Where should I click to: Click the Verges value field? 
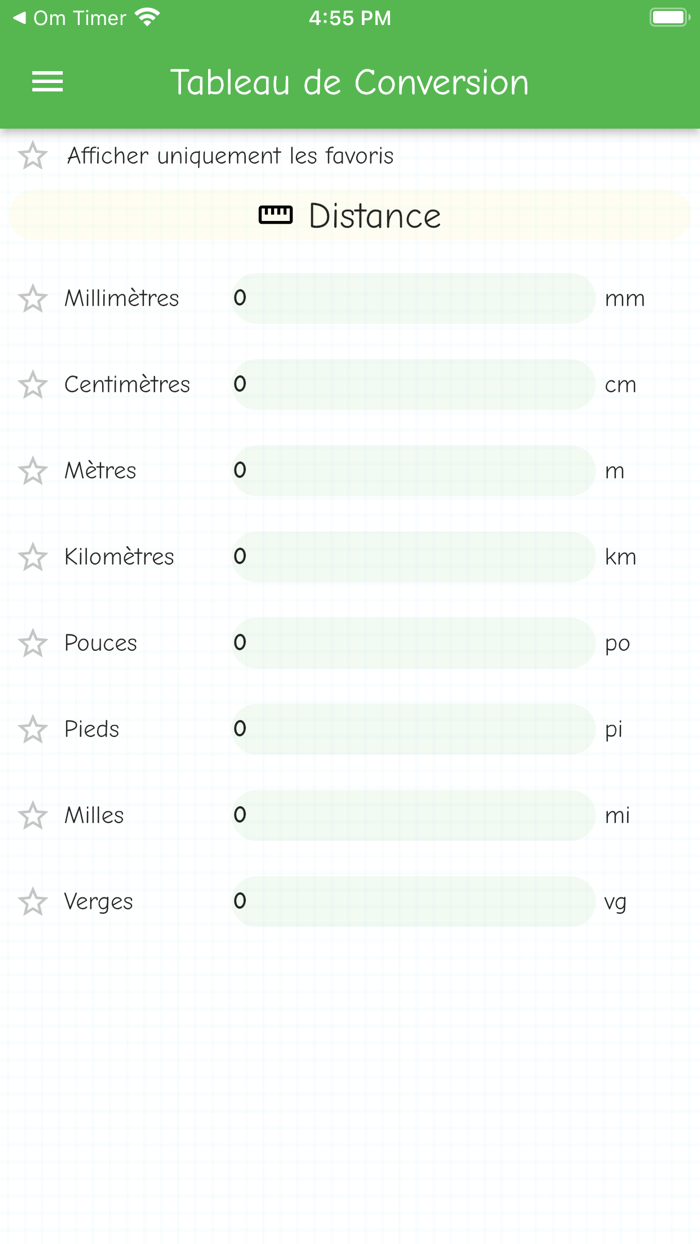[412, 901]
